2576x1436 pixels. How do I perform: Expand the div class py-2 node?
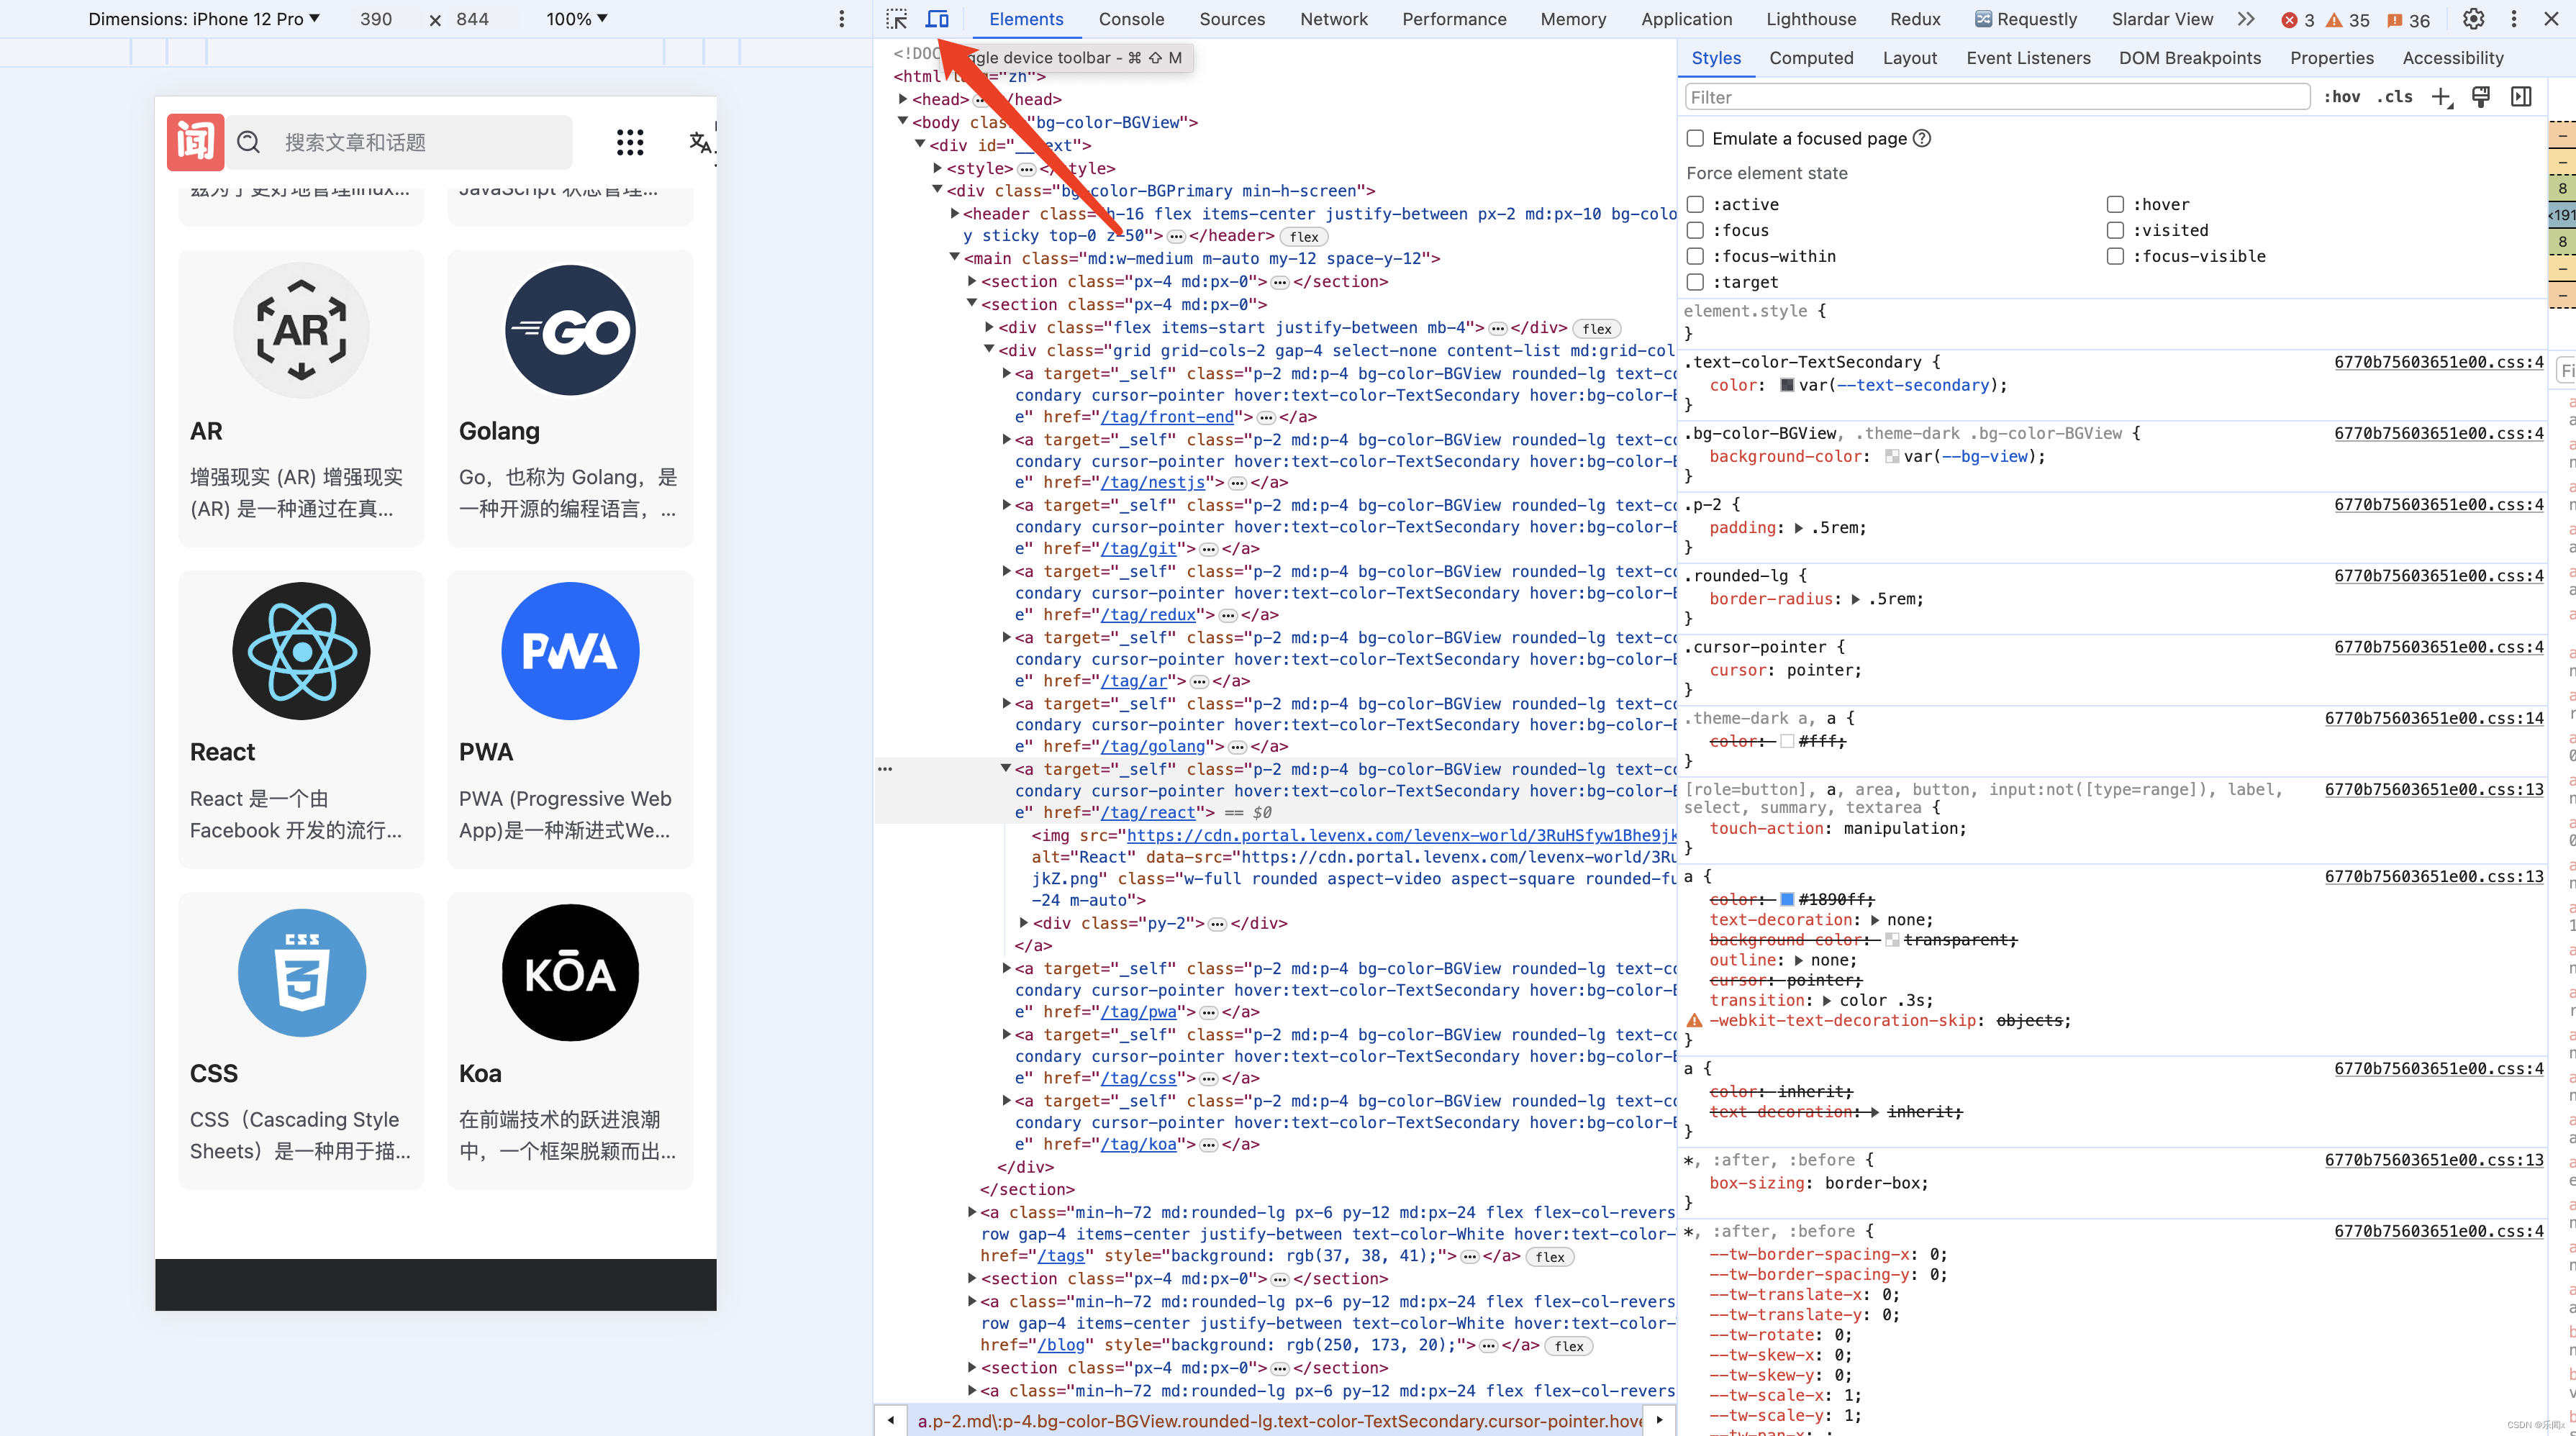tap(1023, 923)
